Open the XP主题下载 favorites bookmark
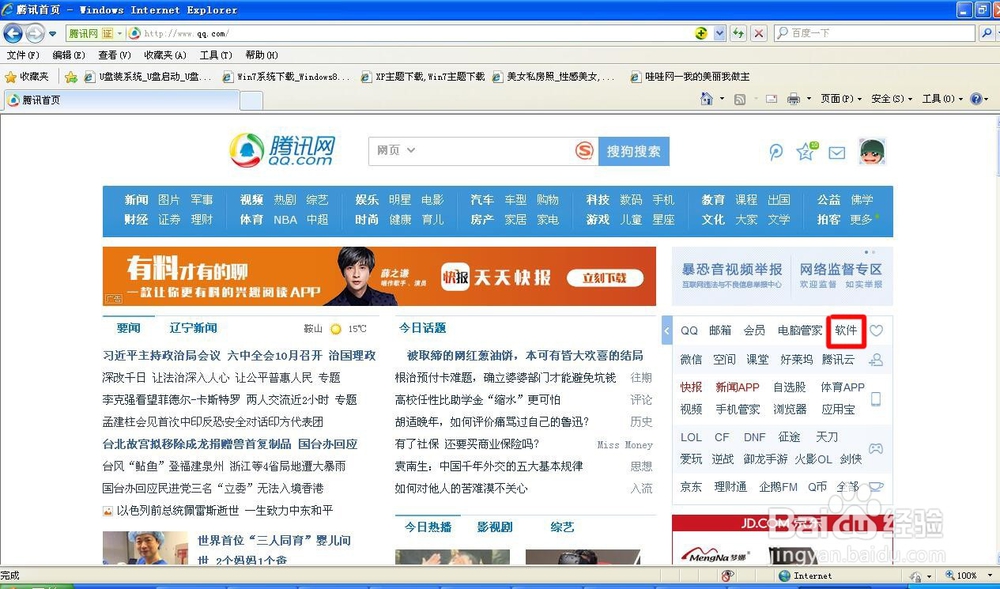 click(x=423, y=76)
